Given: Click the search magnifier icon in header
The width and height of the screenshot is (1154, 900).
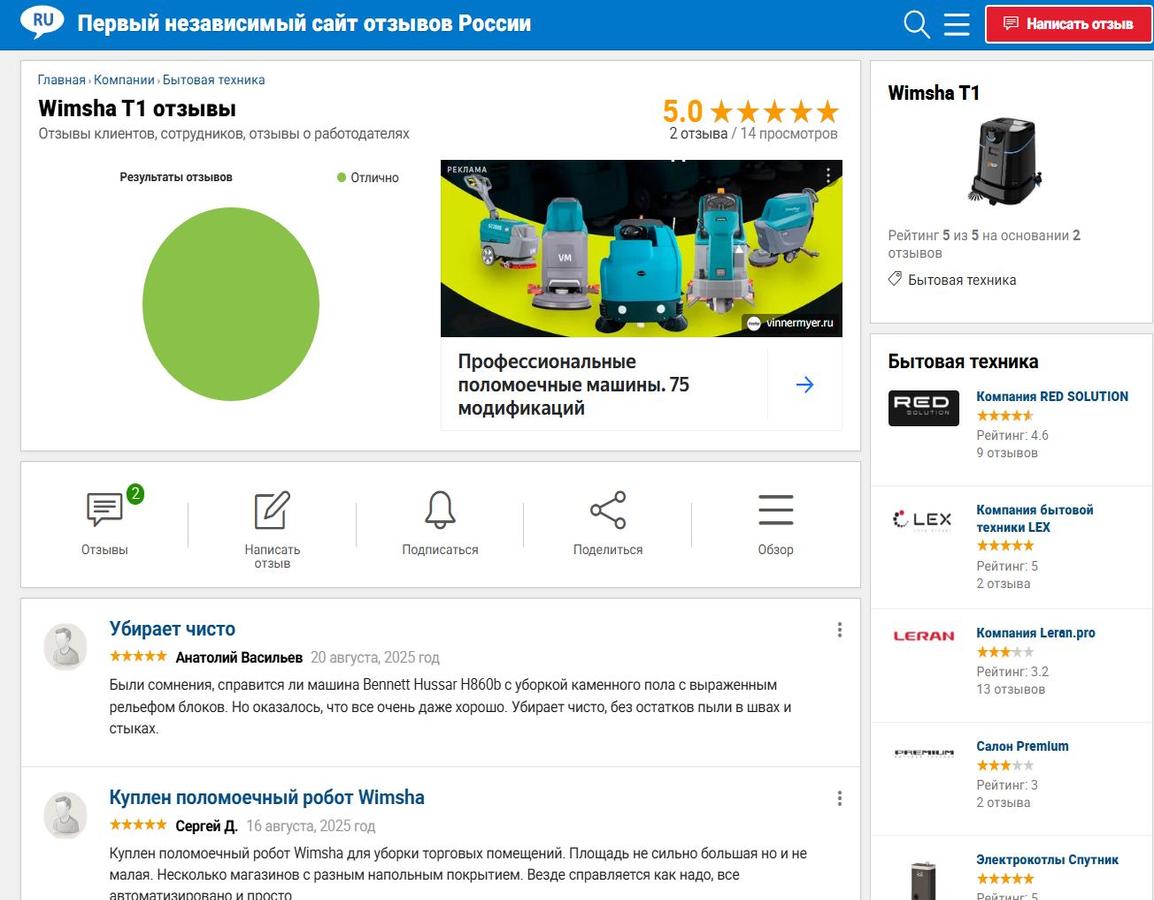Looking at the screenshot, I should pos(916,24).
